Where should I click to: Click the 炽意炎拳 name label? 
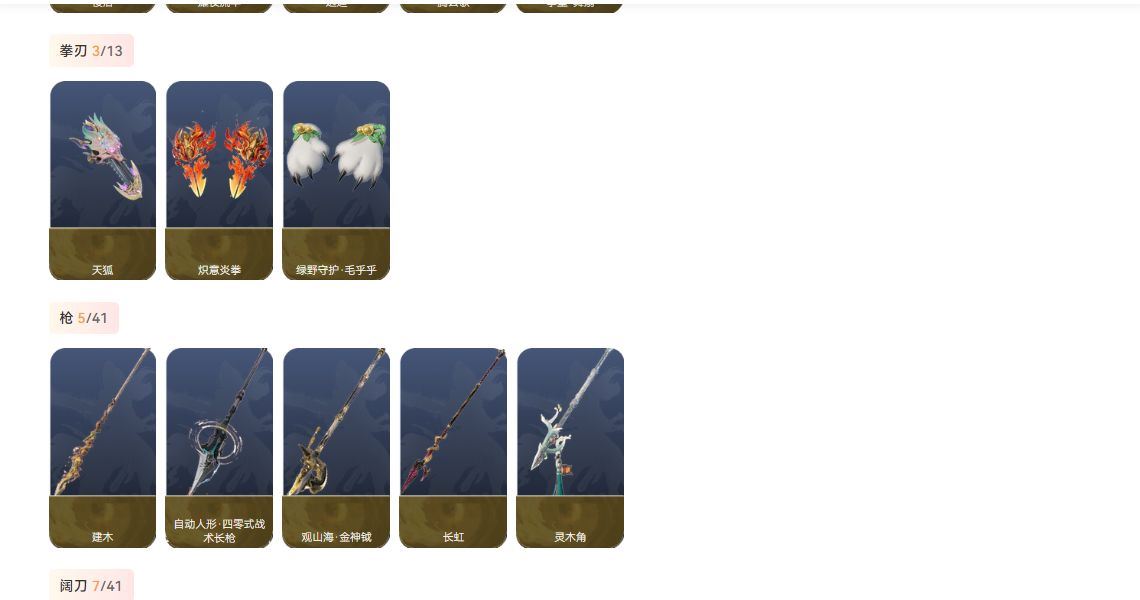point(220,270)
